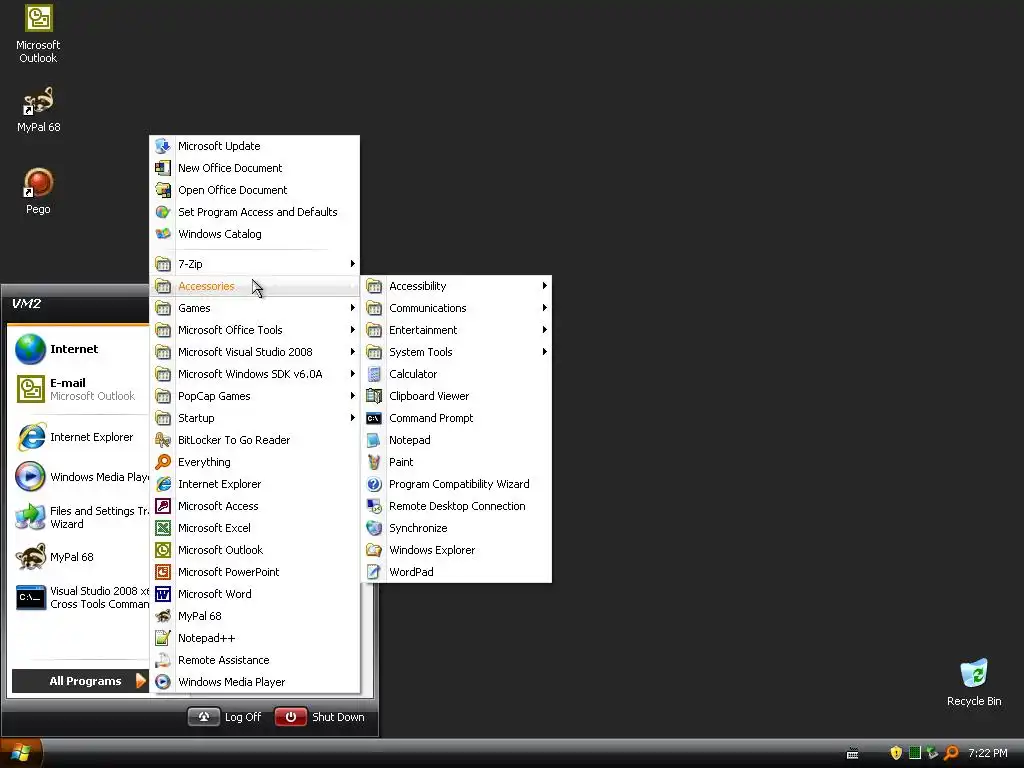Screen dimensions: 1024x768
Task: Select MyPal 68 in All Programs list
Action: (255, 616)
